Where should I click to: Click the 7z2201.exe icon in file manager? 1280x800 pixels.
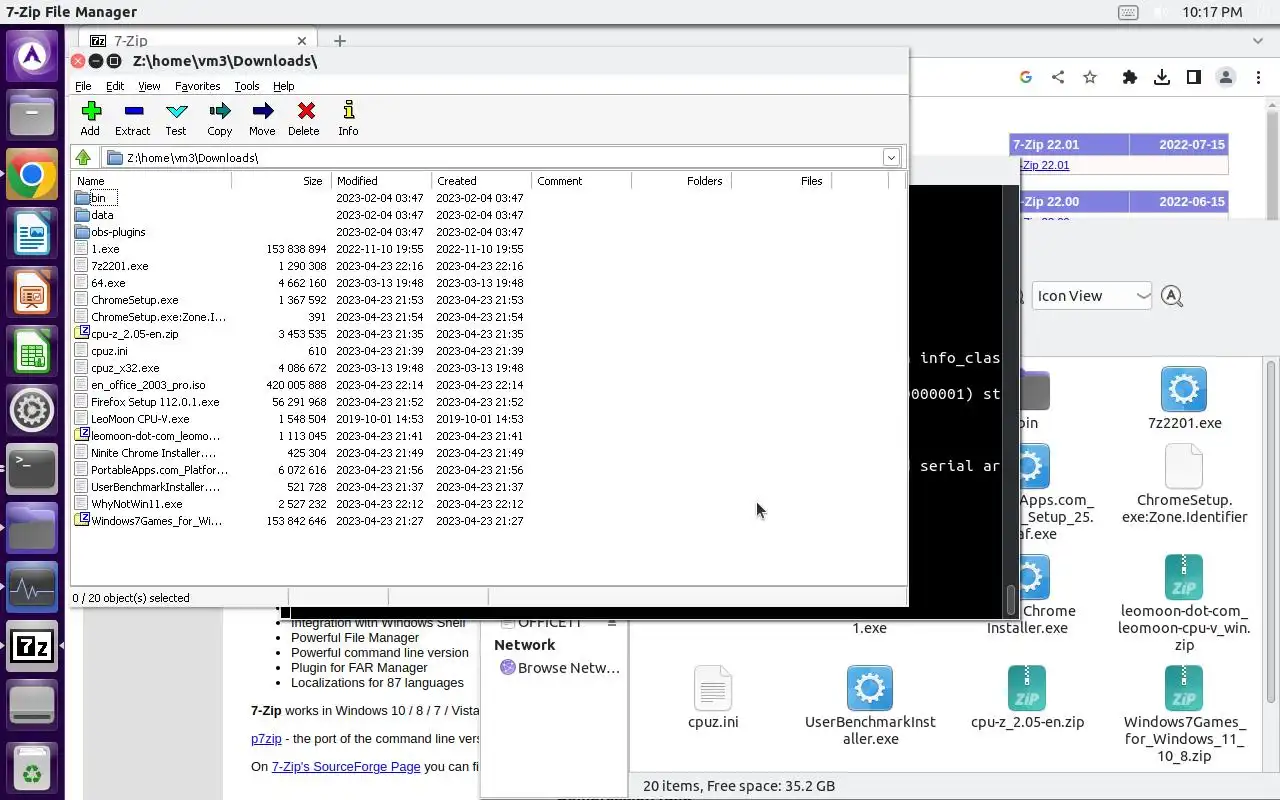pos(1184,389)
